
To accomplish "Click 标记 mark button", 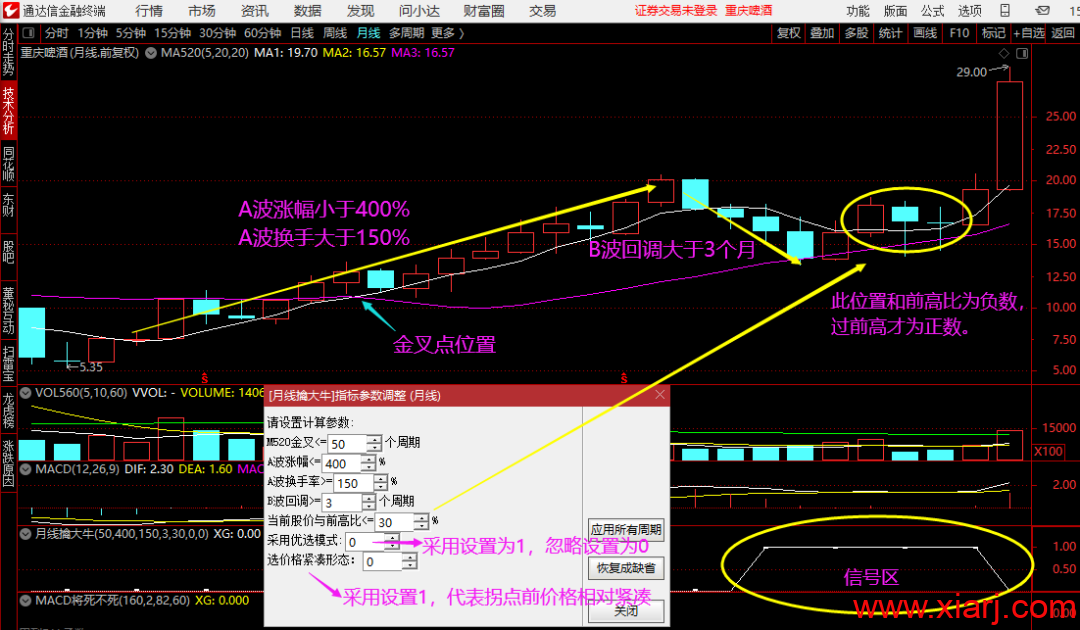I will click(993, 33).
